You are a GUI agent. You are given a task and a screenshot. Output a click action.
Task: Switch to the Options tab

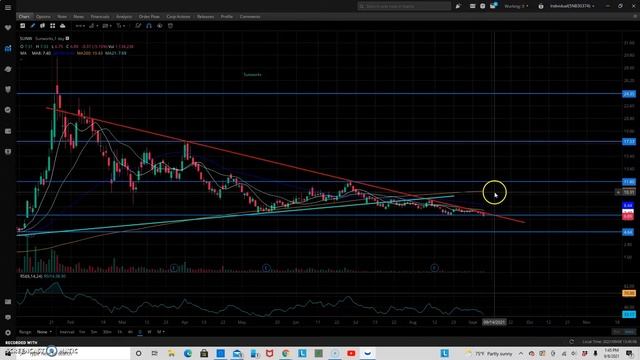pyautogui.click(x=43, y=17)
